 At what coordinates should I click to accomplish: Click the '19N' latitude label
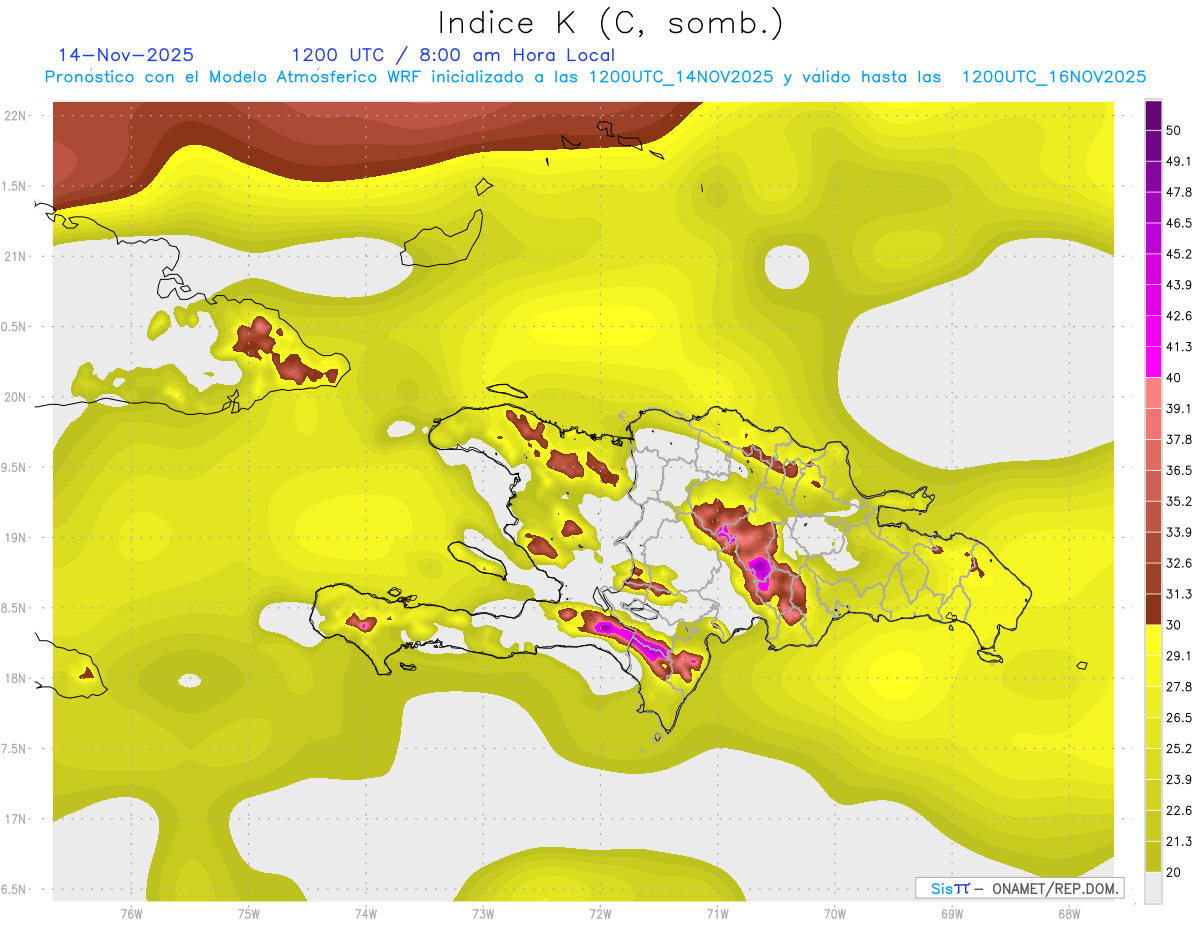pos(17,538)
